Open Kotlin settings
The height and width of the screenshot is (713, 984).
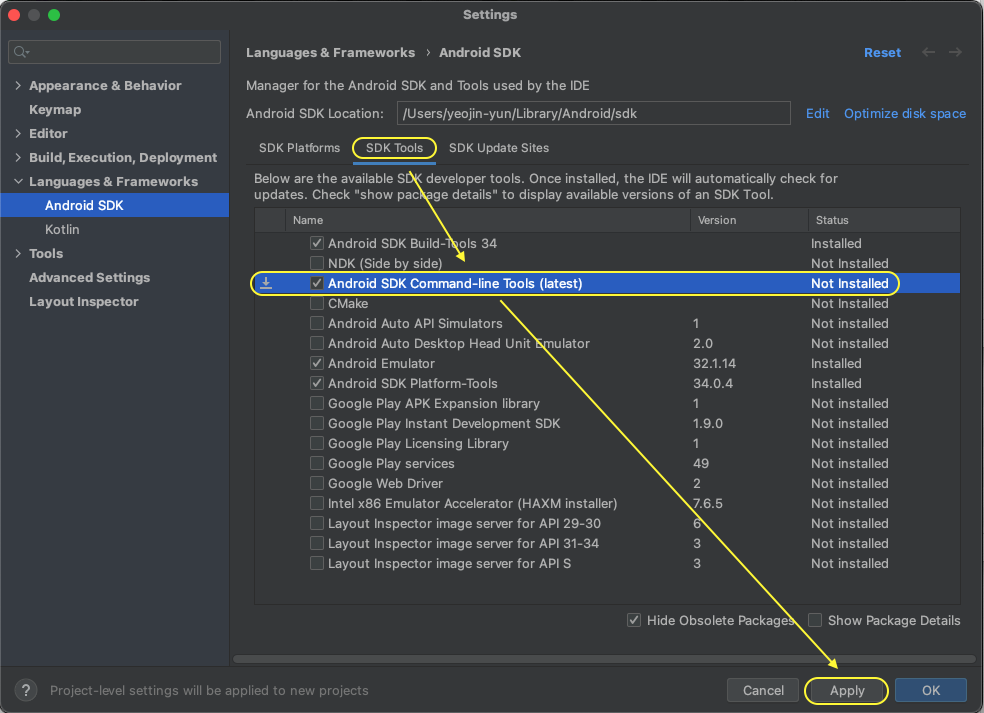(62, 229)
